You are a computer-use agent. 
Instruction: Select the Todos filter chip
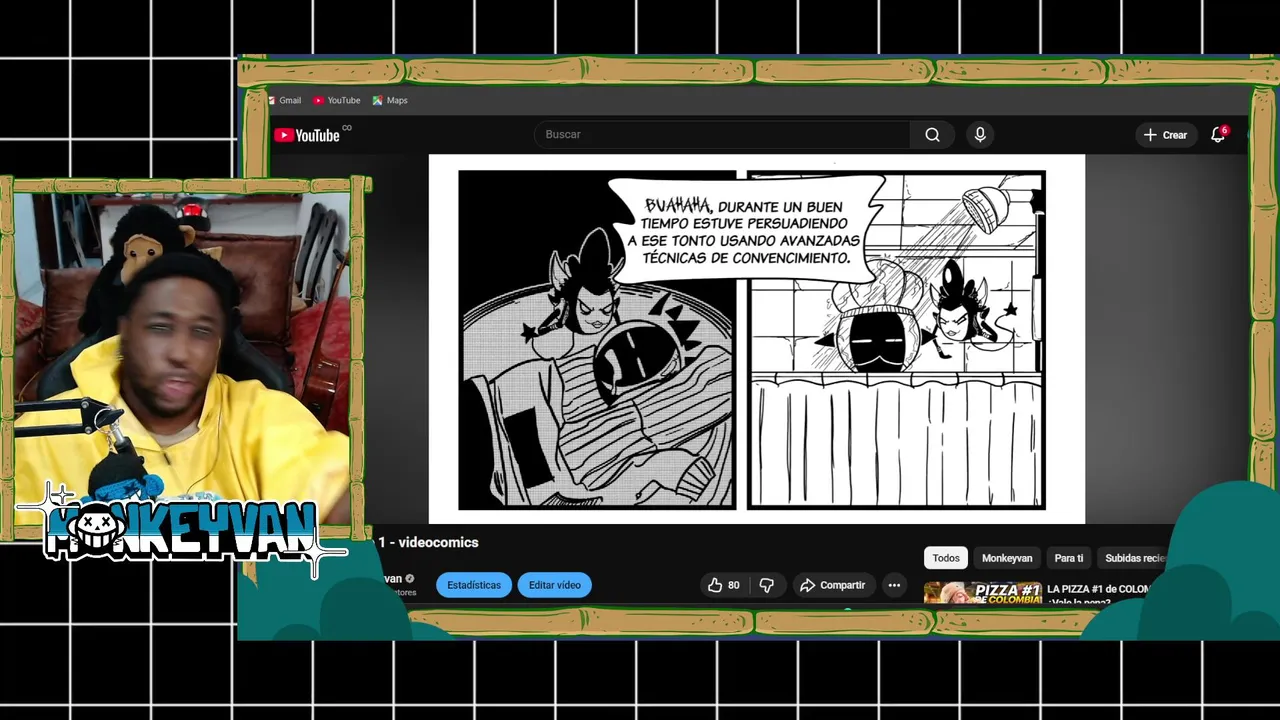(946, 558)
